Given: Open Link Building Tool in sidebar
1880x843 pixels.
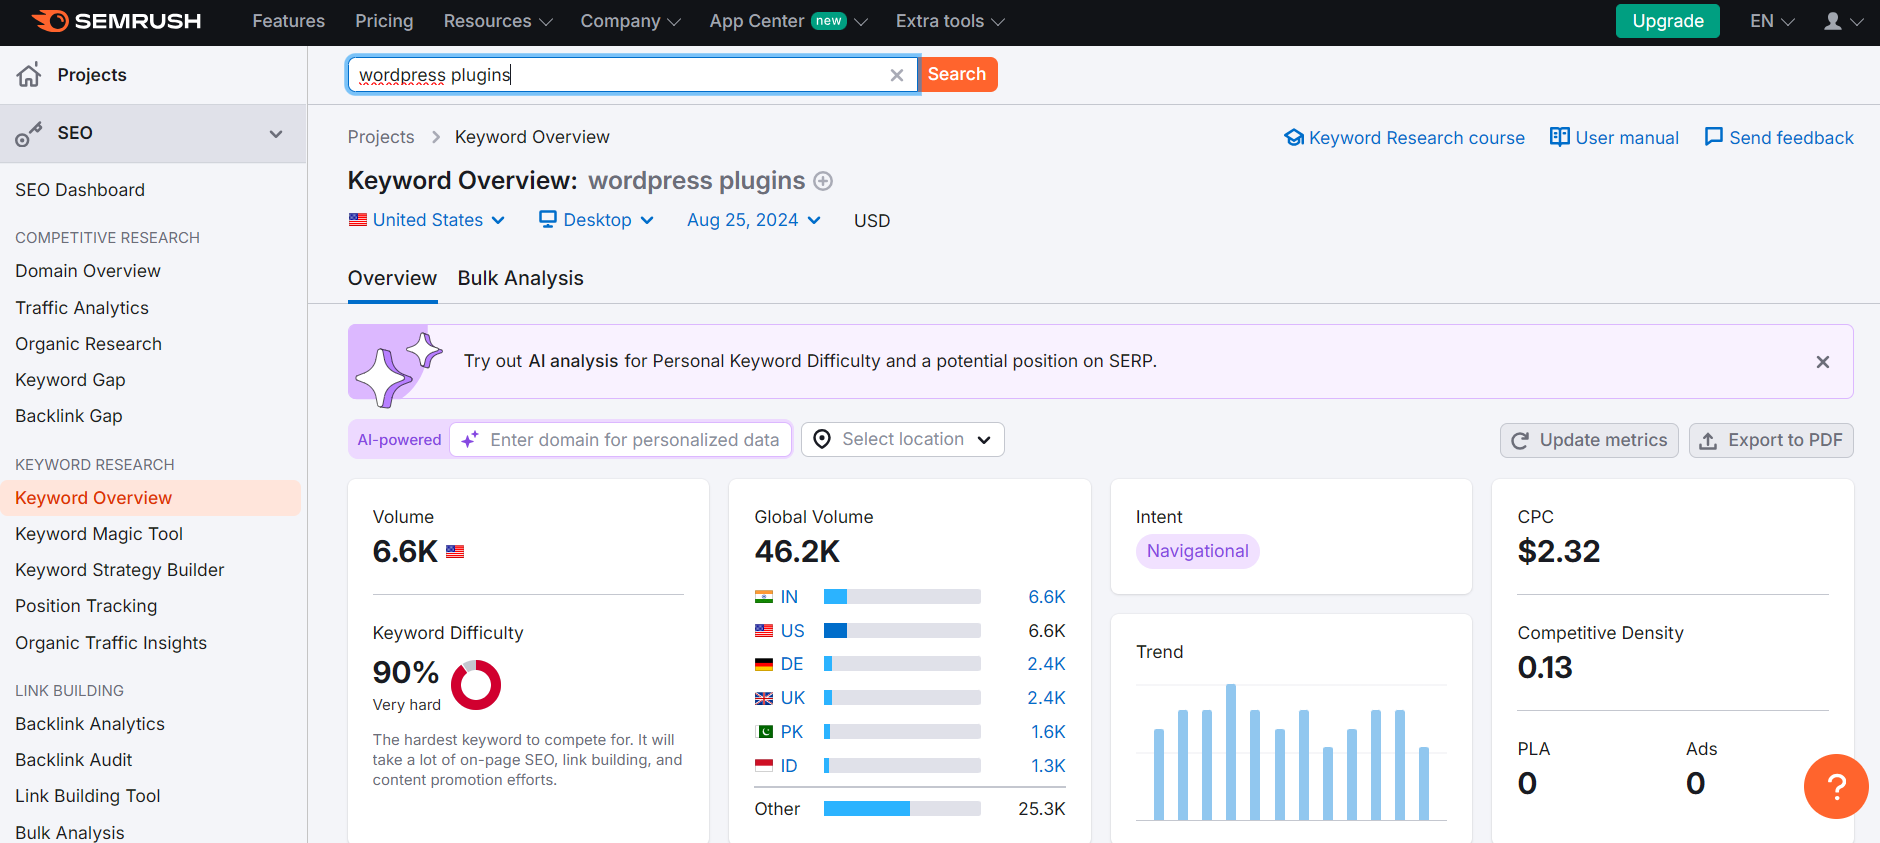Looking at the screenshot, I should (x=88, y=796).
